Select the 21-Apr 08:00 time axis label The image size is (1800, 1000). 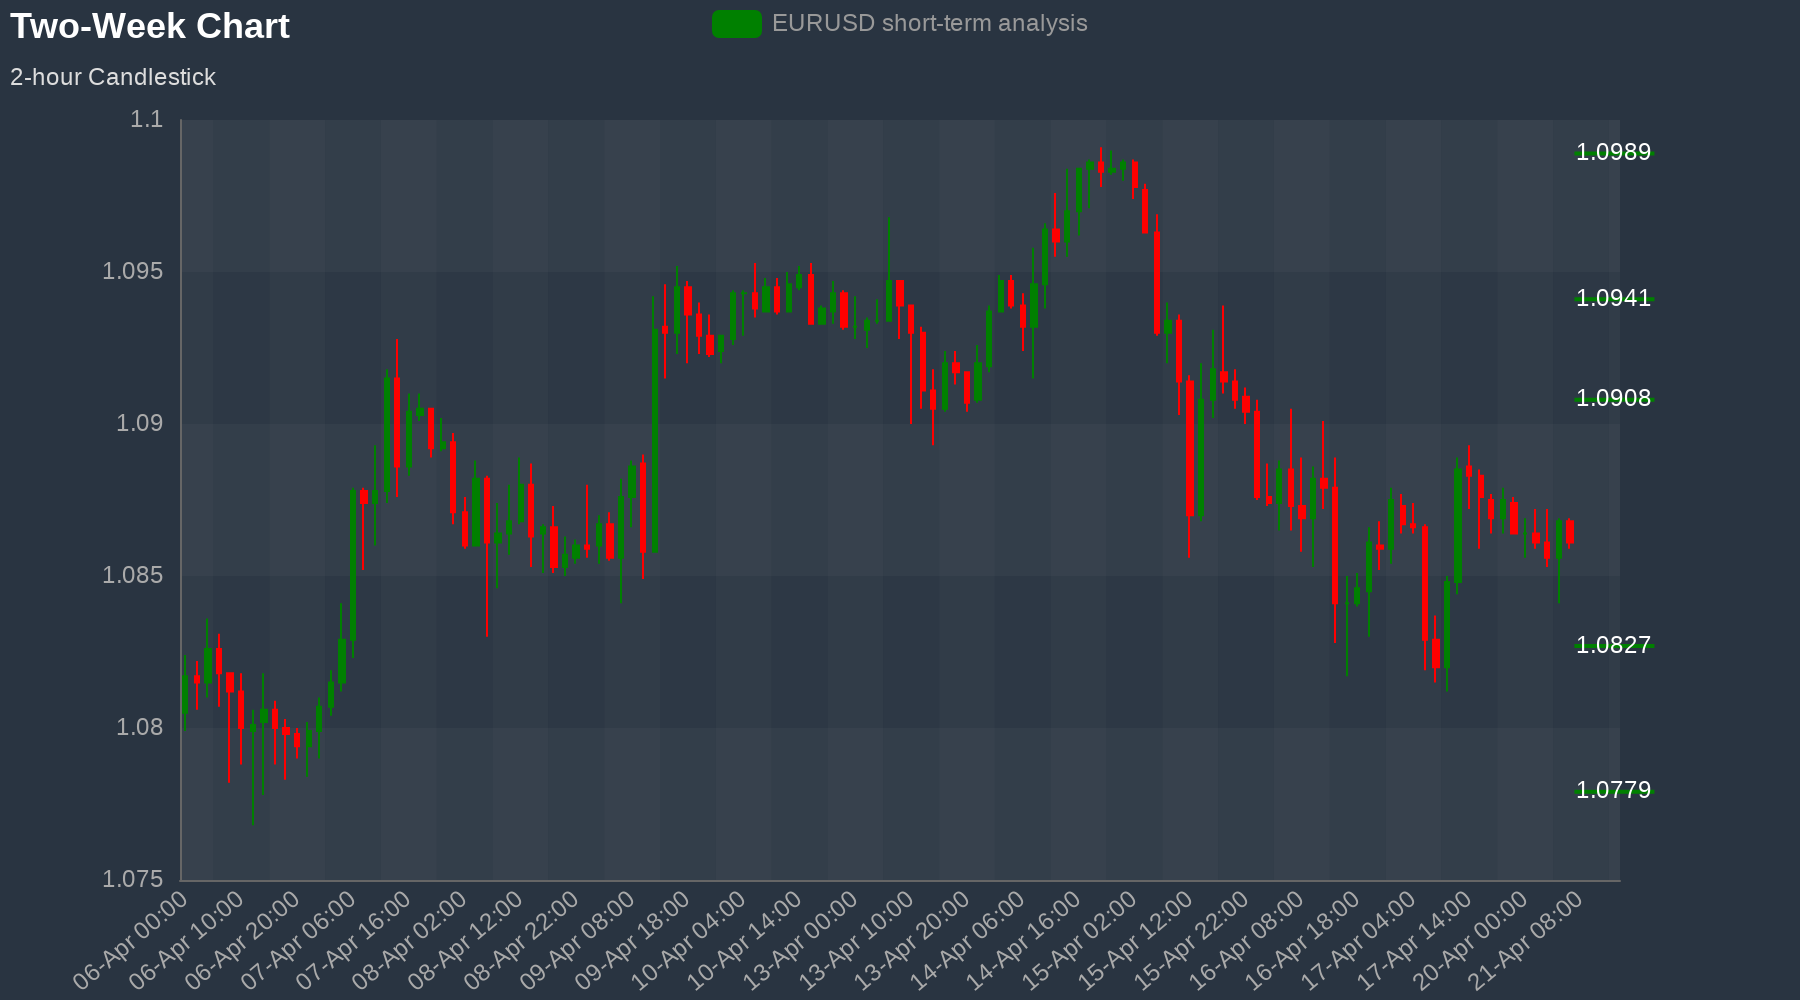(x=1528, y=940)
